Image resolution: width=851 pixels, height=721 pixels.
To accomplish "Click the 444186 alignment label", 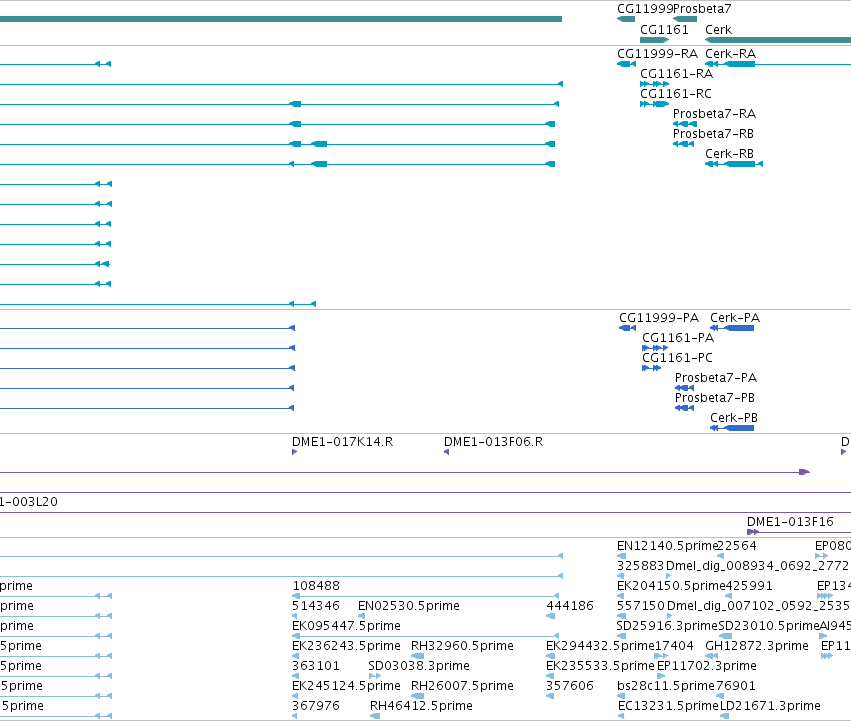I will (570, 606).
